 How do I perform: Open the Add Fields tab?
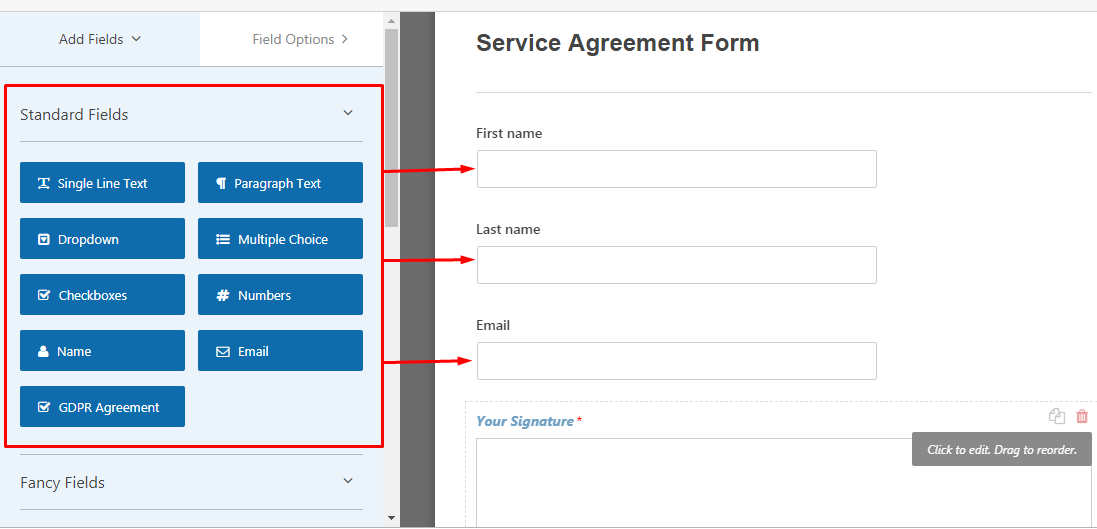point(100,40)
